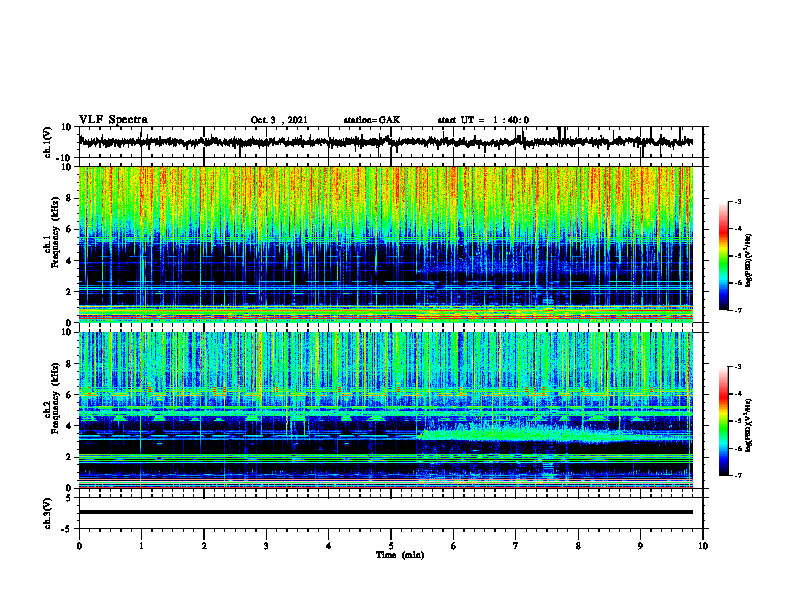The height and width of the screenshot is (612, 792).
Task: Click time axis tick label "3"
Action: pos(266,546)
